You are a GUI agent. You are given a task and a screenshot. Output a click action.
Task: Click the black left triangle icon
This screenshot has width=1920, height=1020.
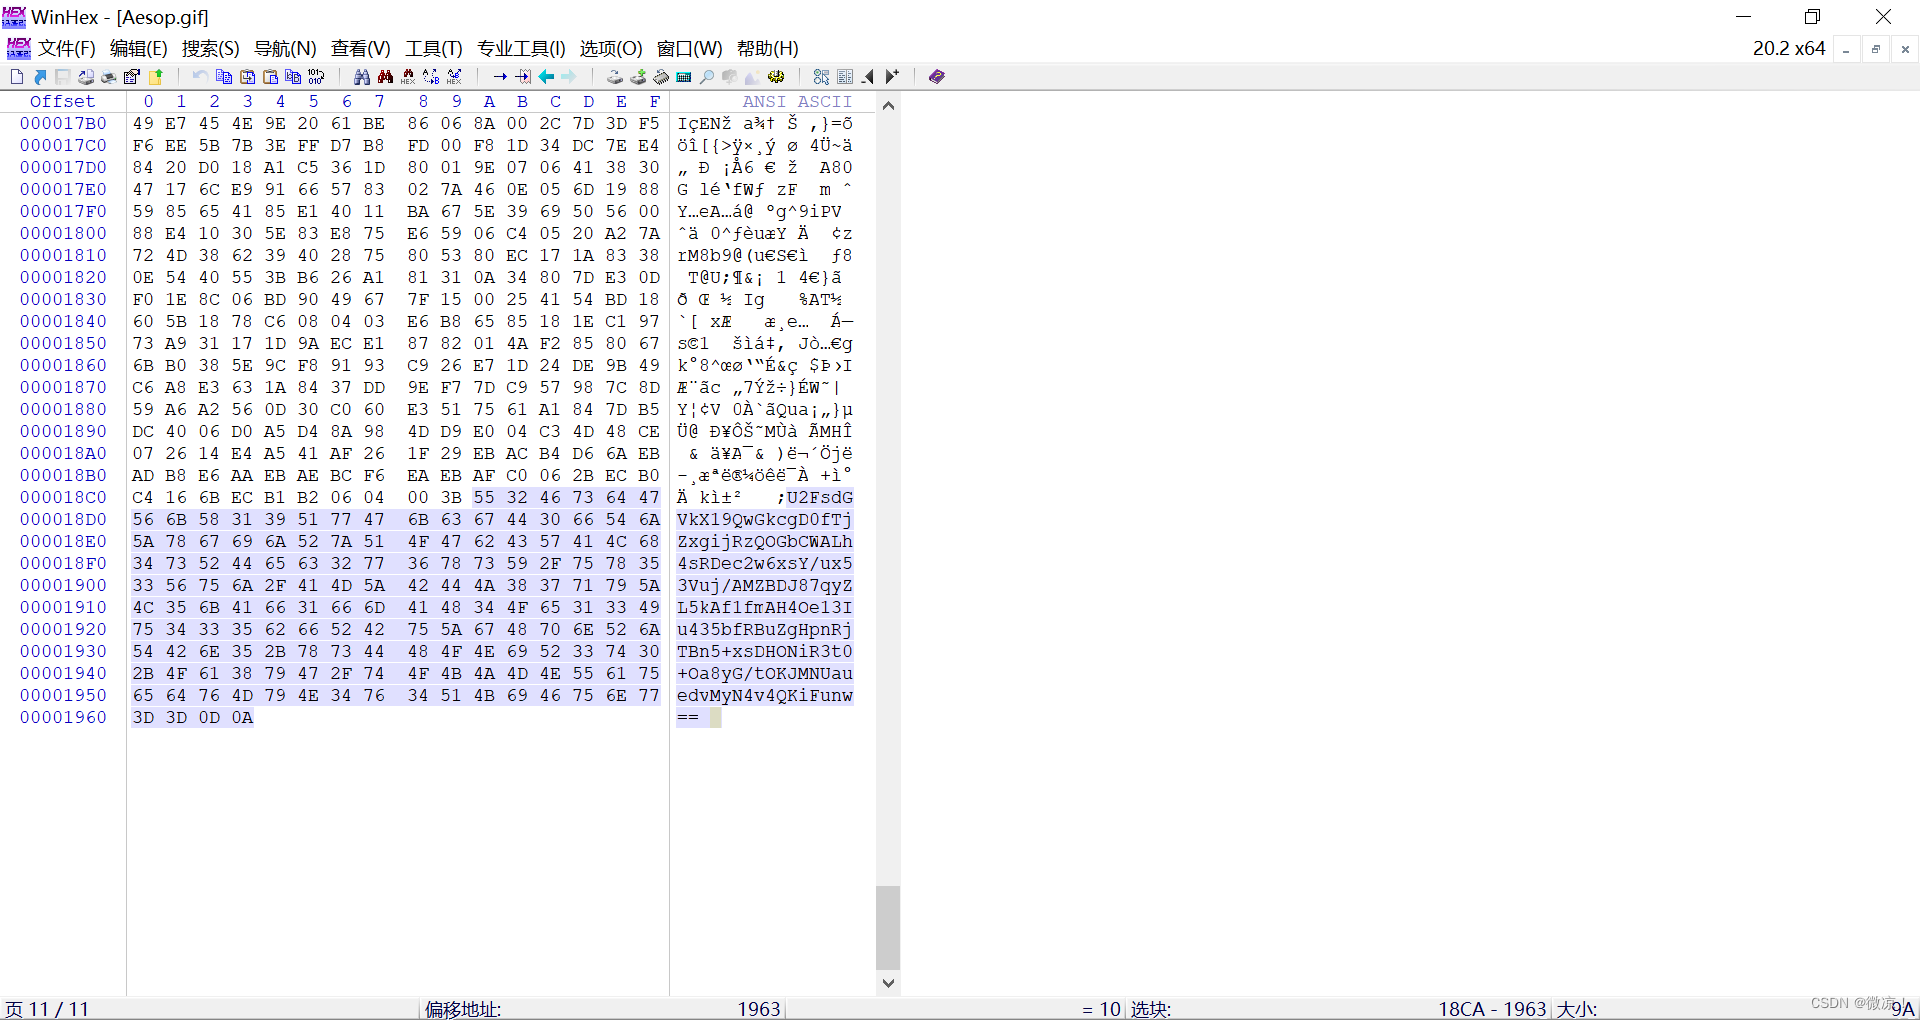(x=868, y=76)
